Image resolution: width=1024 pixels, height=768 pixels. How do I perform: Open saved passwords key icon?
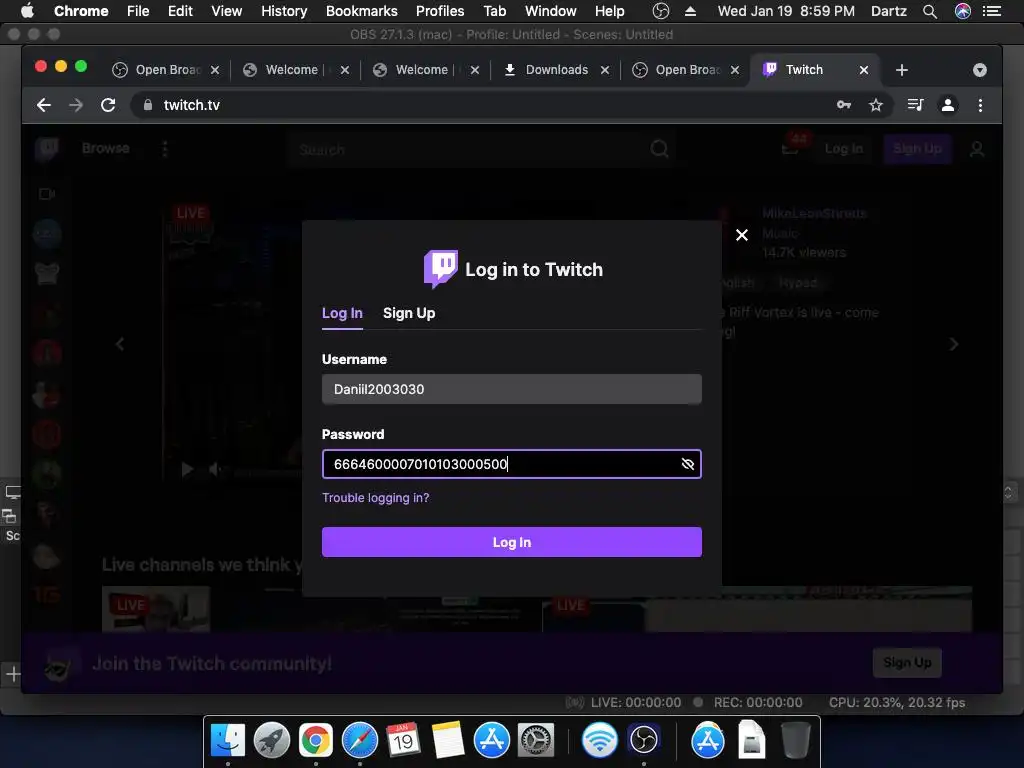844,105
